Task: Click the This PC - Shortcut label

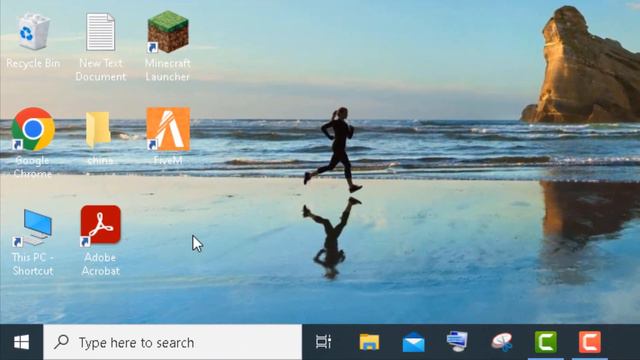Action: click(33, 264)
